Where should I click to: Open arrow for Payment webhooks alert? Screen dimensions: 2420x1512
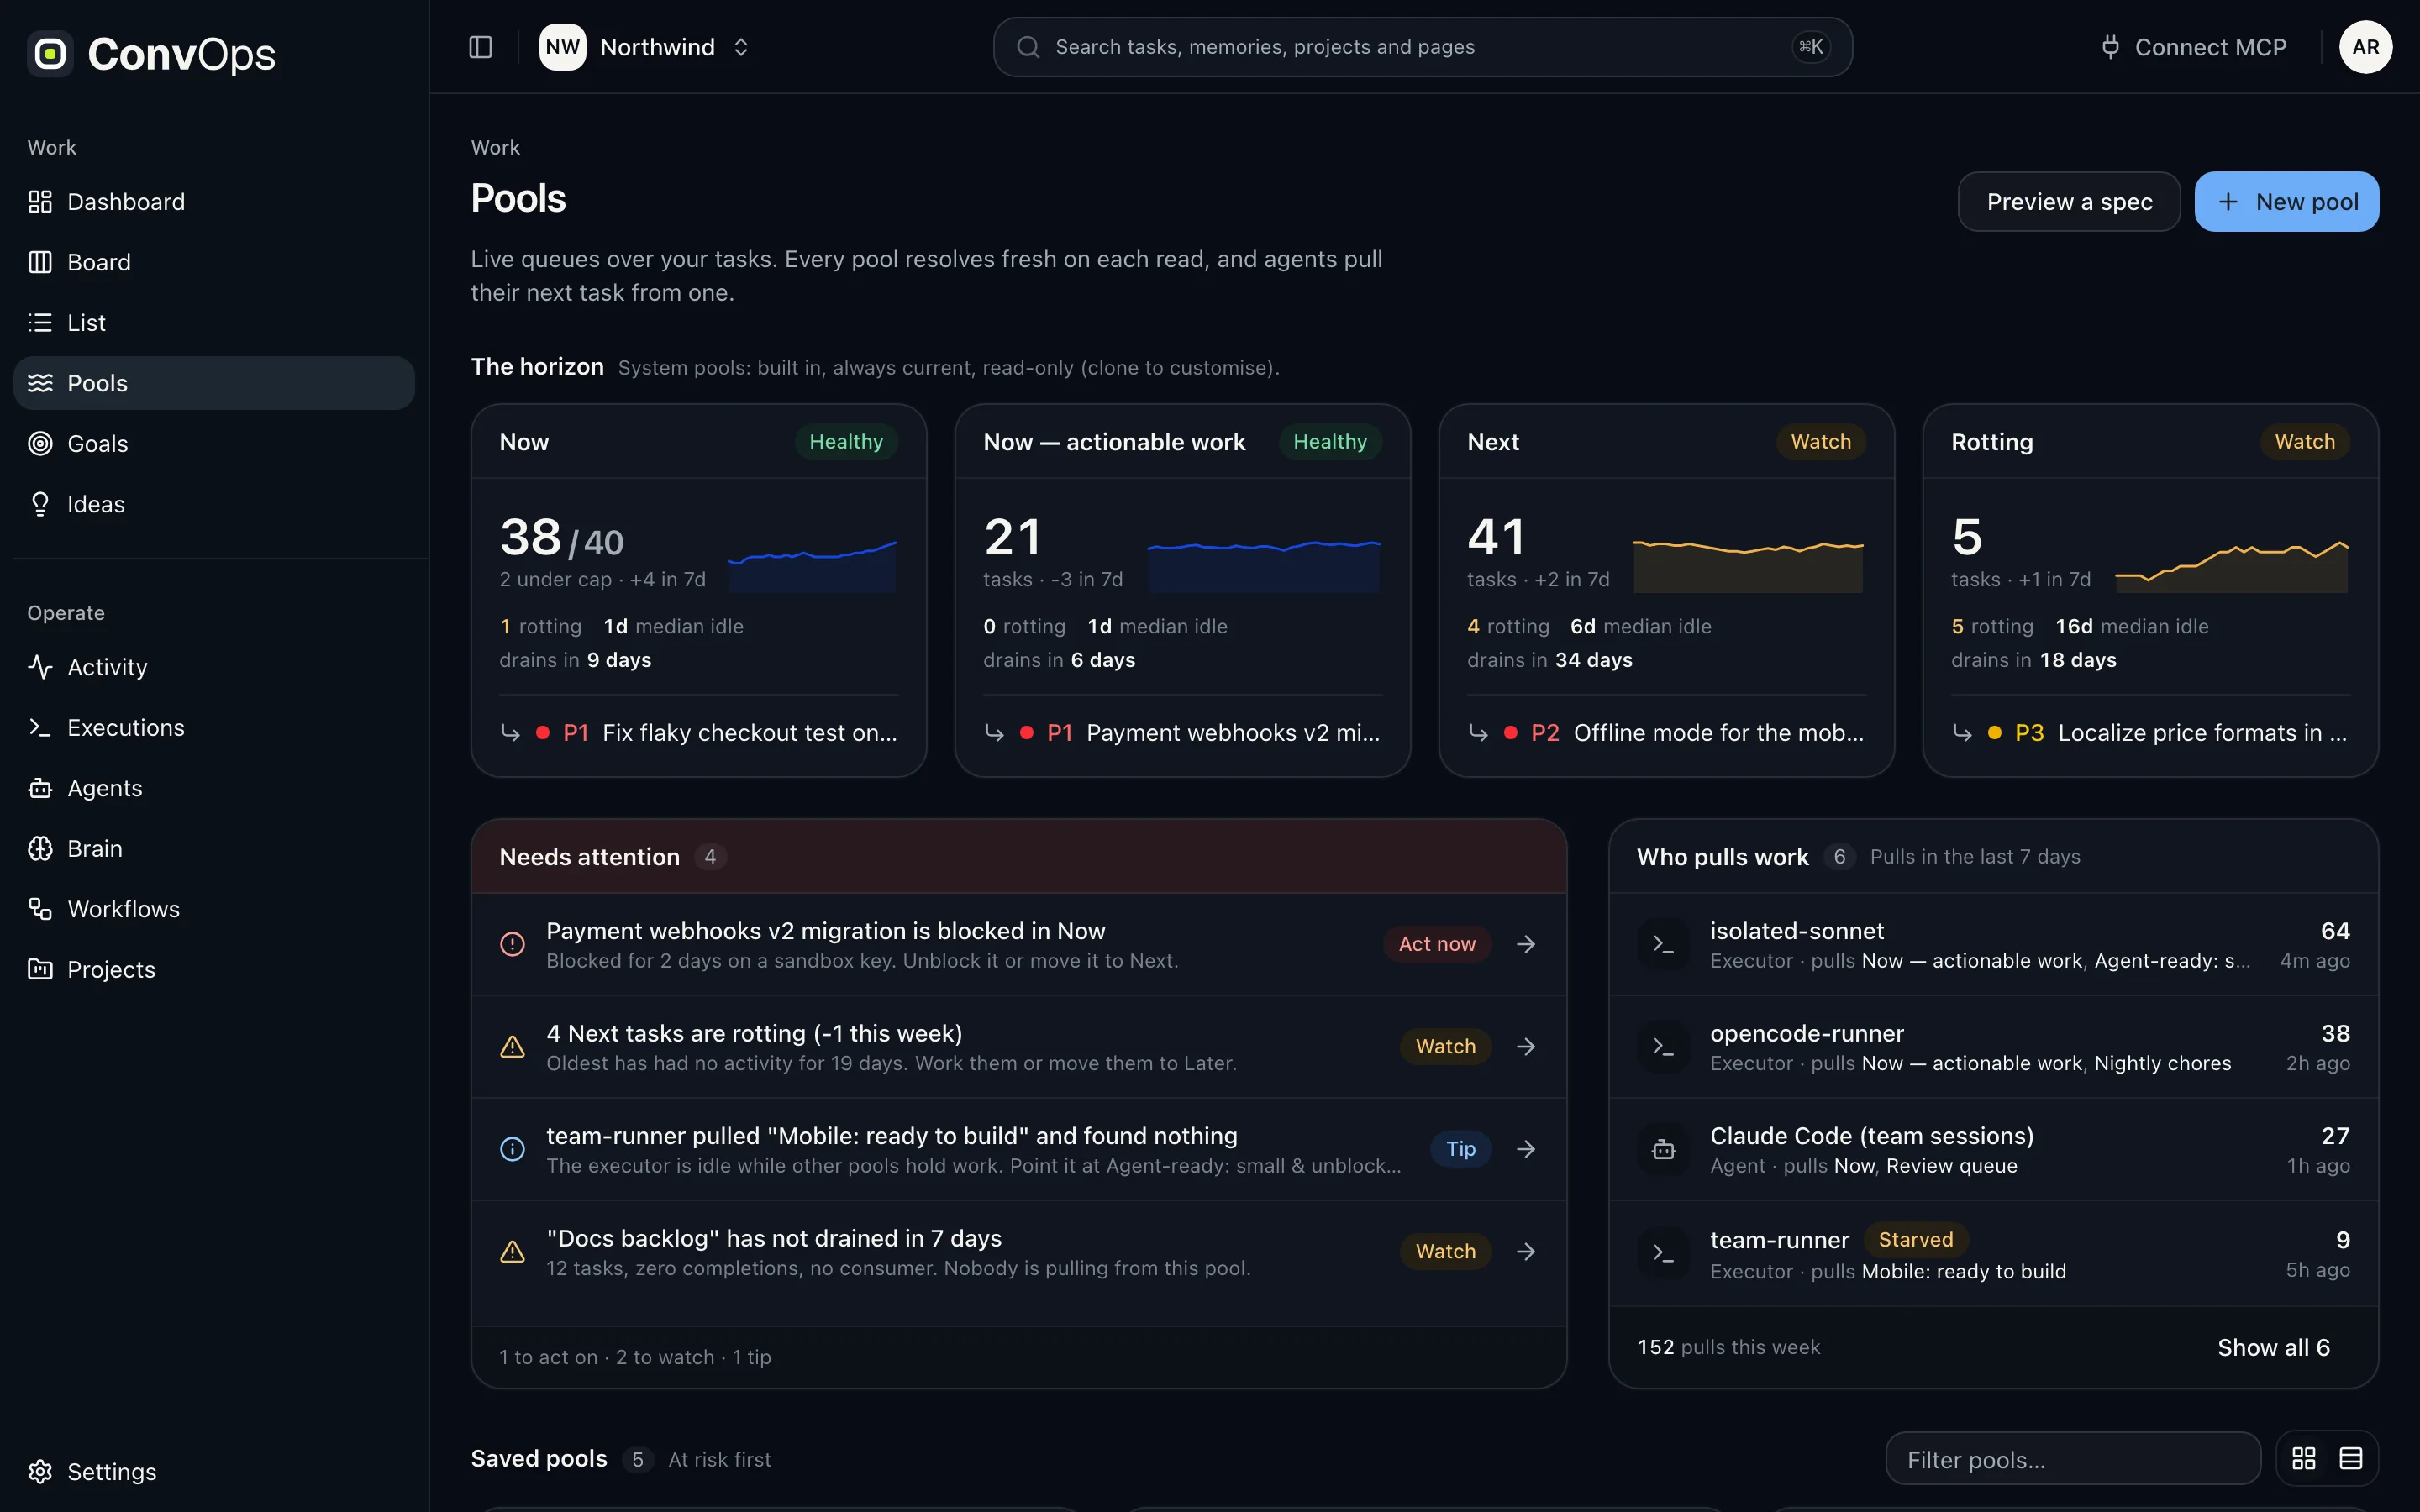click(1526, 944)
